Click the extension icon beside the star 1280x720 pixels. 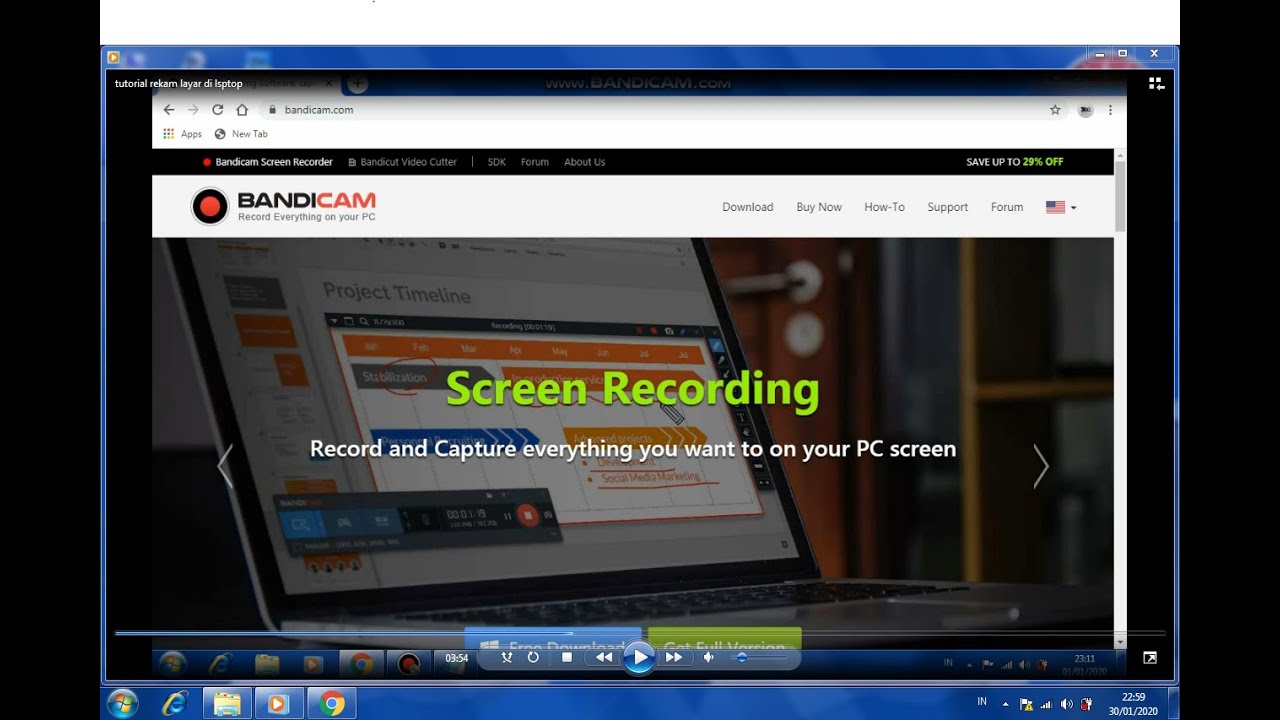[x=1085, y=110]
